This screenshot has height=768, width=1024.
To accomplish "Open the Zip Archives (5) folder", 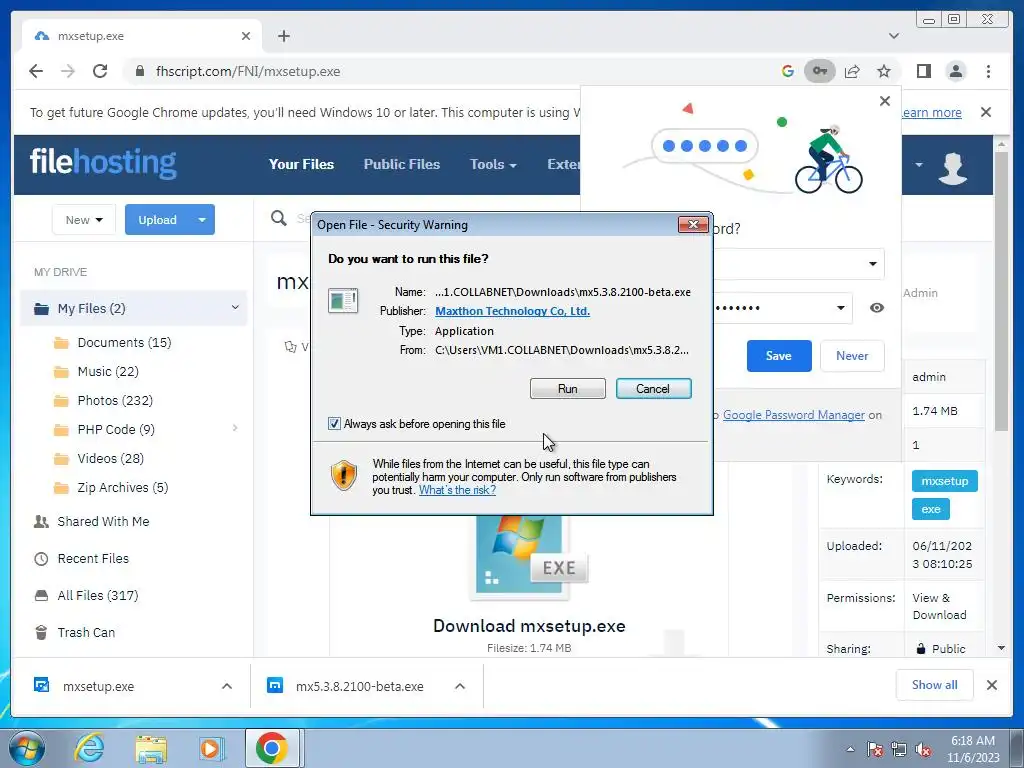I will point(123,487).
